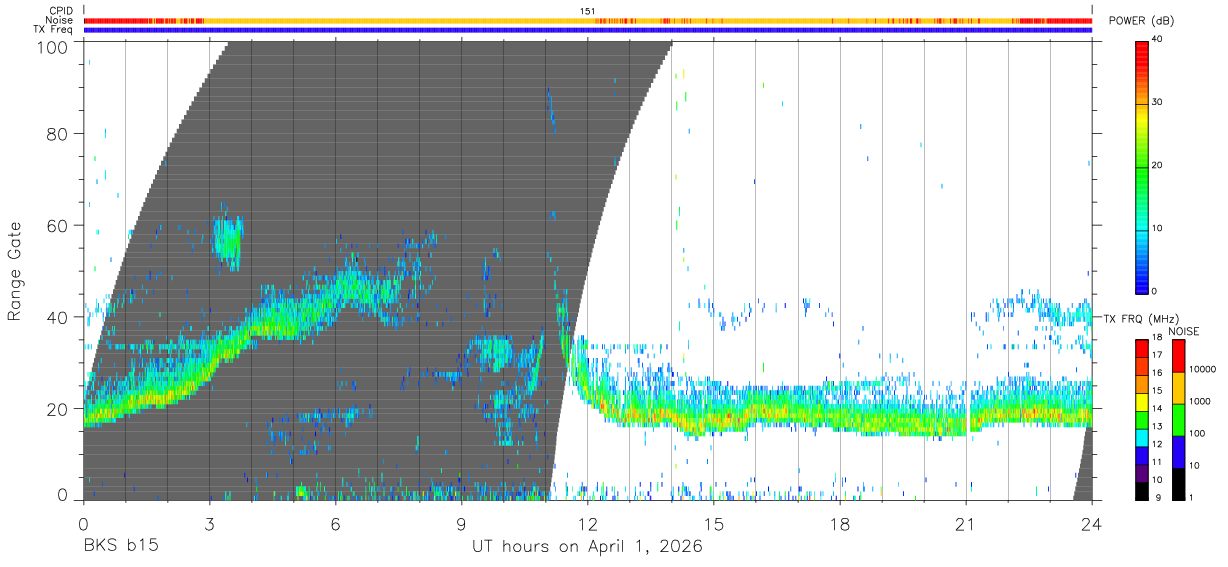The height and width of the screenshot is (567, 1228).
Task: Click the 'CPID' row label
Action: pyautogui.click(x=61, y=11)
